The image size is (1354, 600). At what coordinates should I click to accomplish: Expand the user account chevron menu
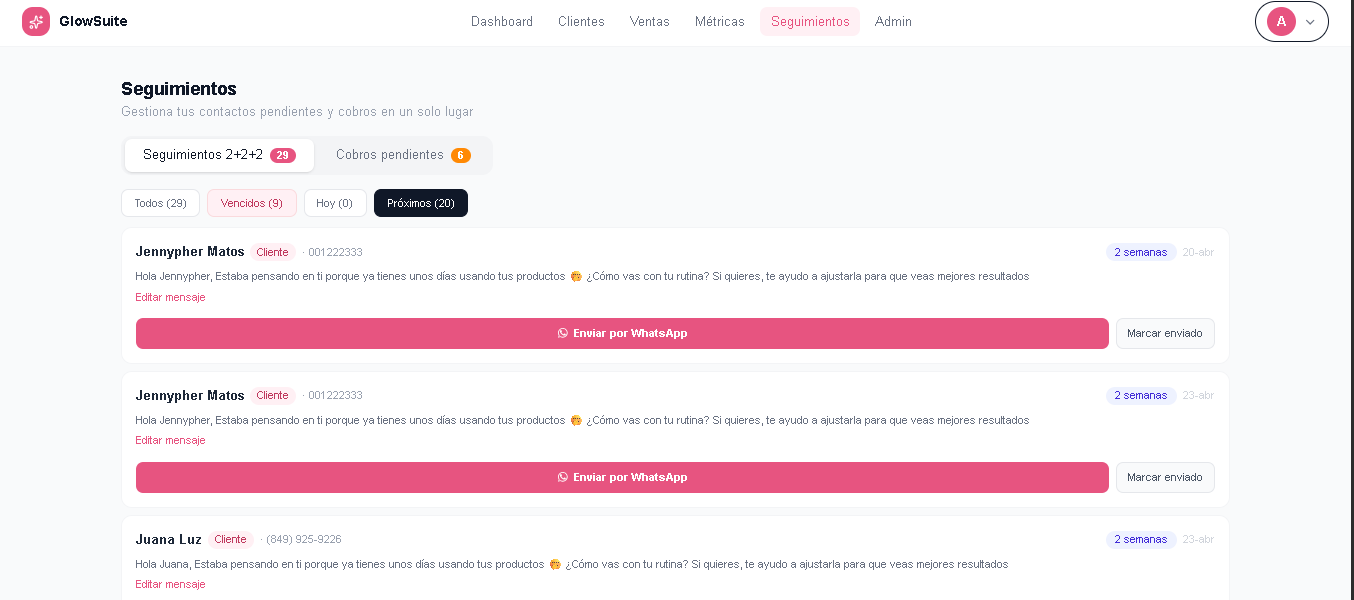pos(1310,22)
